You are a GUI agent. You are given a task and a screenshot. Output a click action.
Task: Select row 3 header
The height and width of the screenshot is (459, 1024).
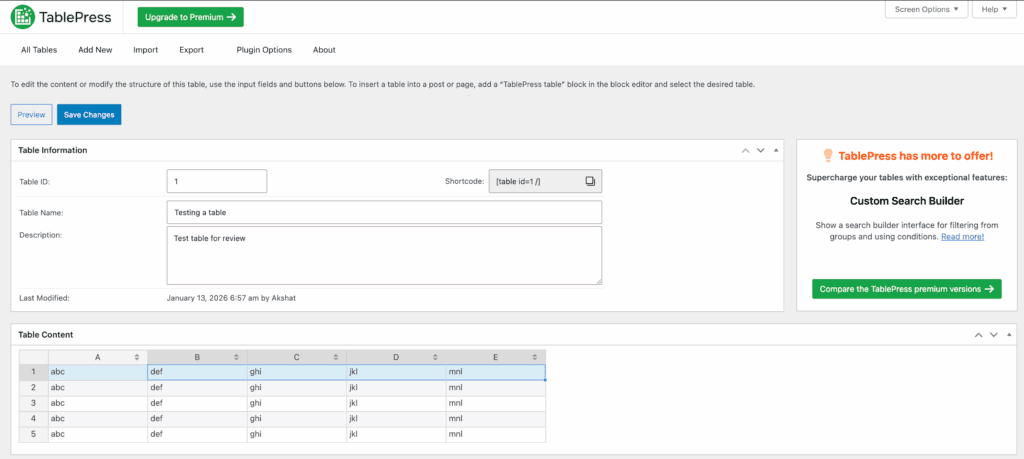pos(33,404)
